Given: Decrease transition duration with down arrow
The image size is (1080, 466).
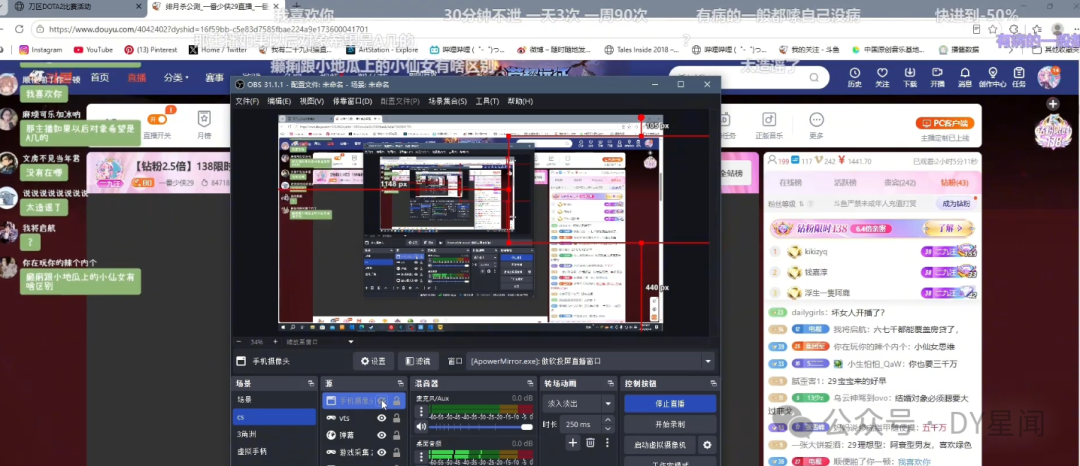Looking at the screenshot, I should click(x=608, y=428).
